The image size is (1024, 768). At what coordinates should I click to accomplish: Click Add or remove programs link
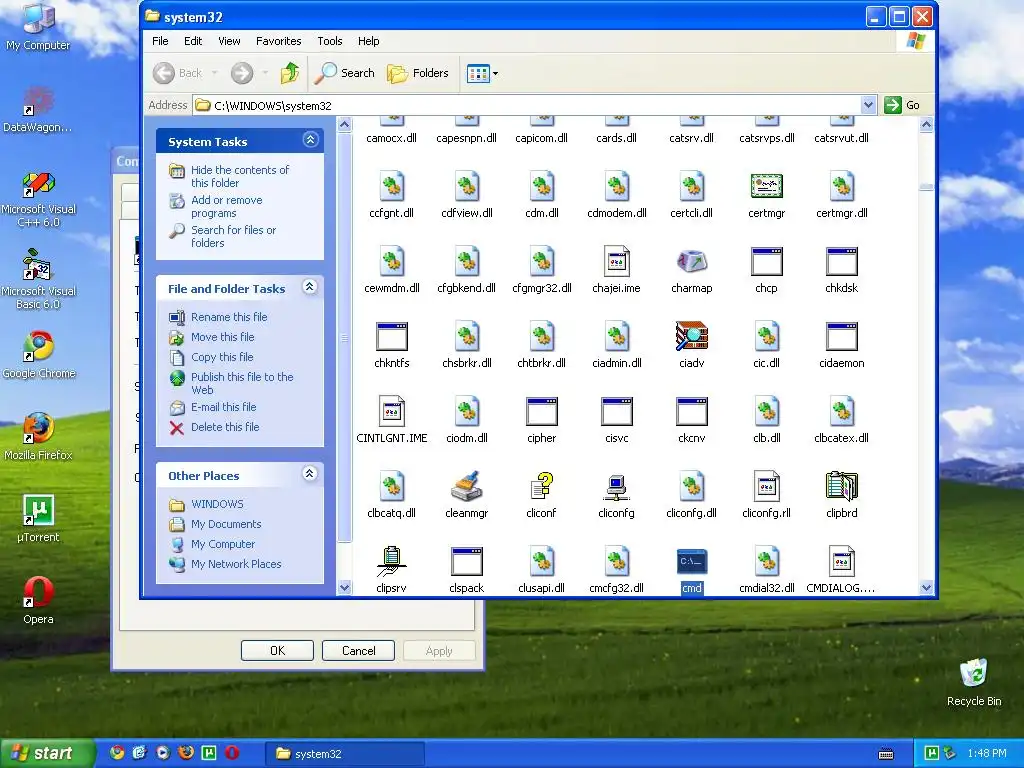(227, 206)
